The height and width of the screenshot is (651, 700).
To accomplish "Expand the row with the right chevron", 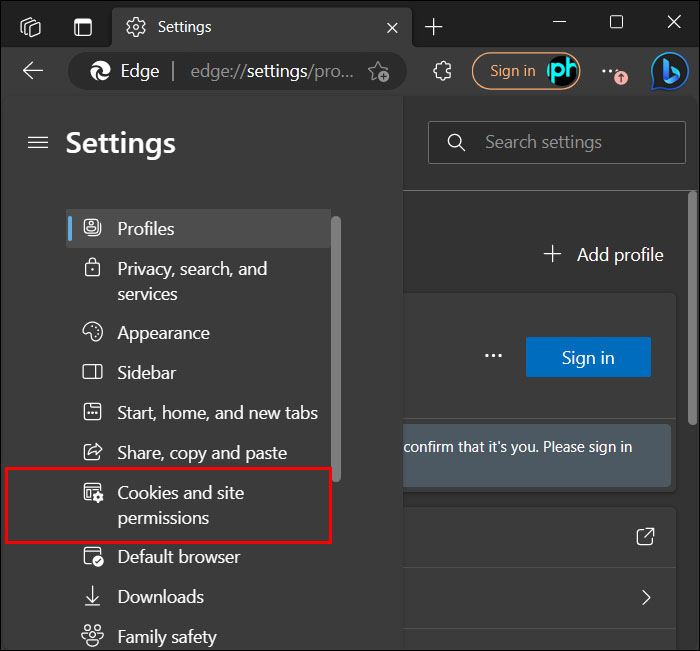I will pyautogui.click(x=646, y=597).
